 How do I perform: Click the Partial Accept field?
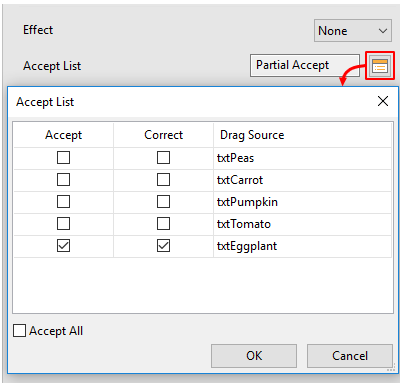[x=305, y=65]
